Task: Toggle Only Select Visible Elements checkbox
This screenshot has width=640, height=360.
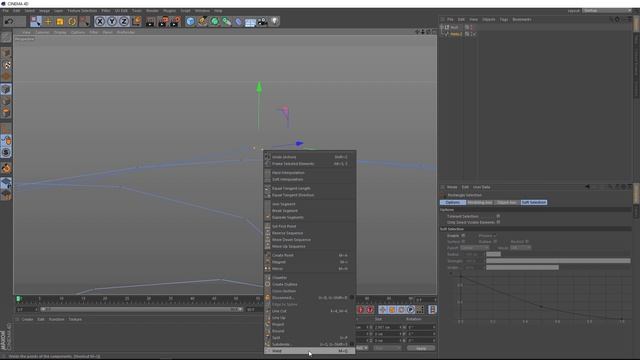Action: click(498, 222)
